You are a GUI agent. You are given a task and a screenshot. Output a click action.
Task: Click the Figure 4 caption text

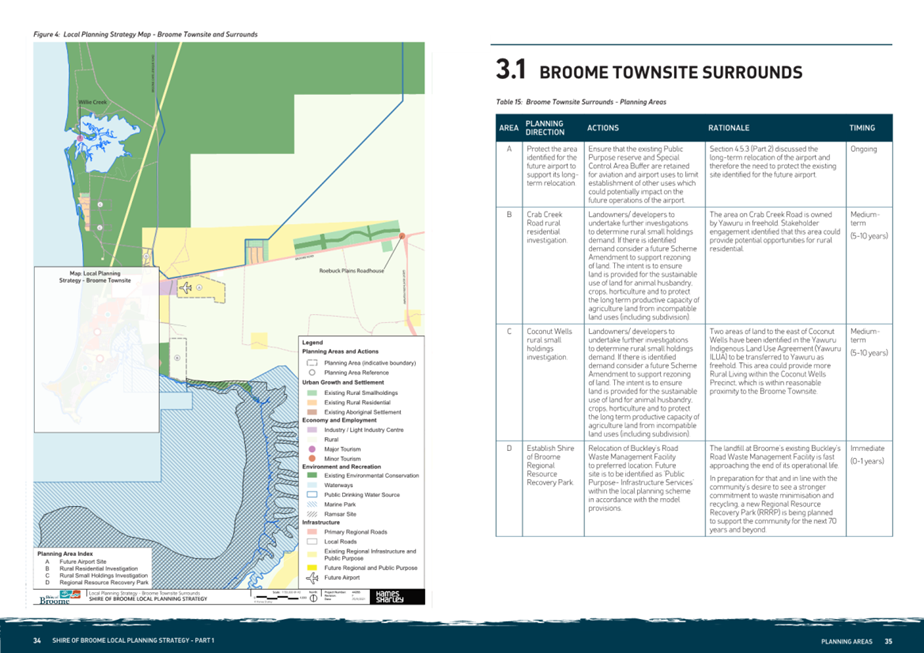[146, 34]
